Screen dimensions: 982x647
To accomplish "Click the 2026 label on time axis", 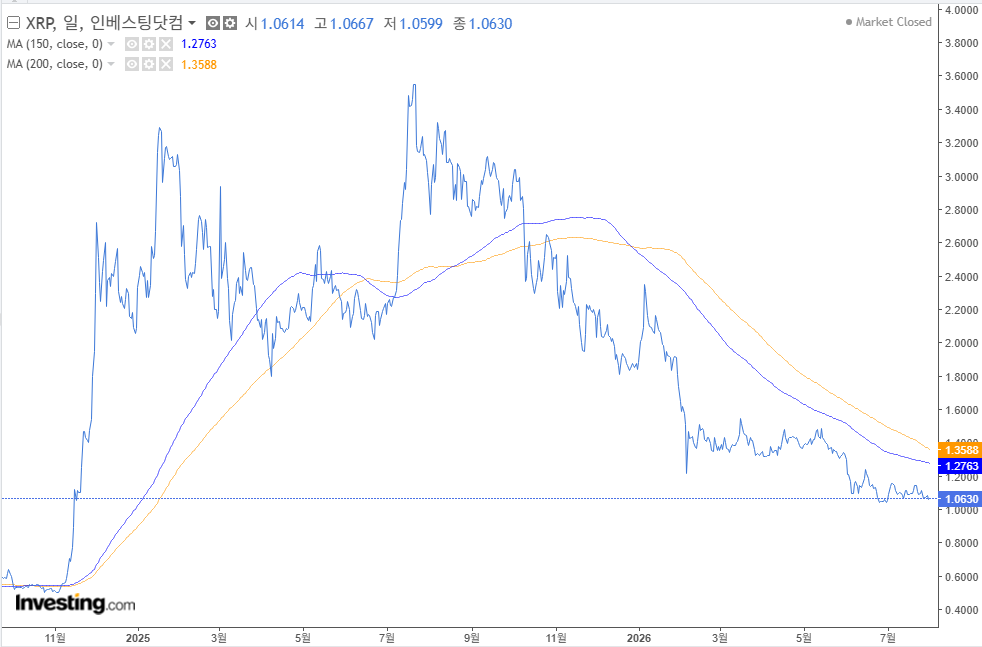I will tap(639, 638).
